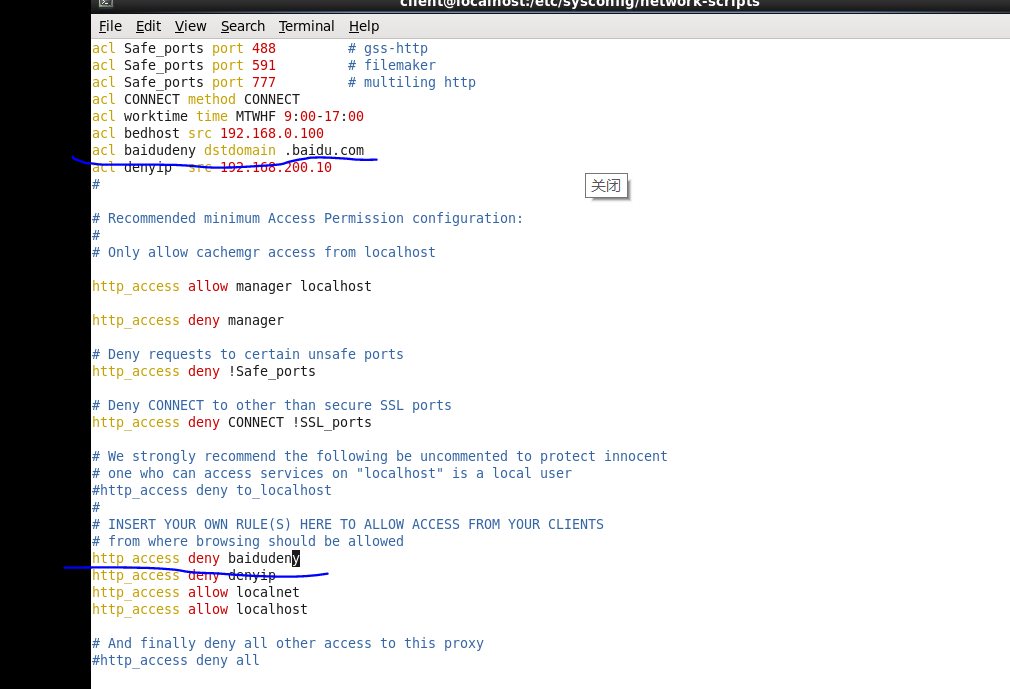The image size is (1010, 689).
Task: Open the View menu
Action: tap(191, 26)
